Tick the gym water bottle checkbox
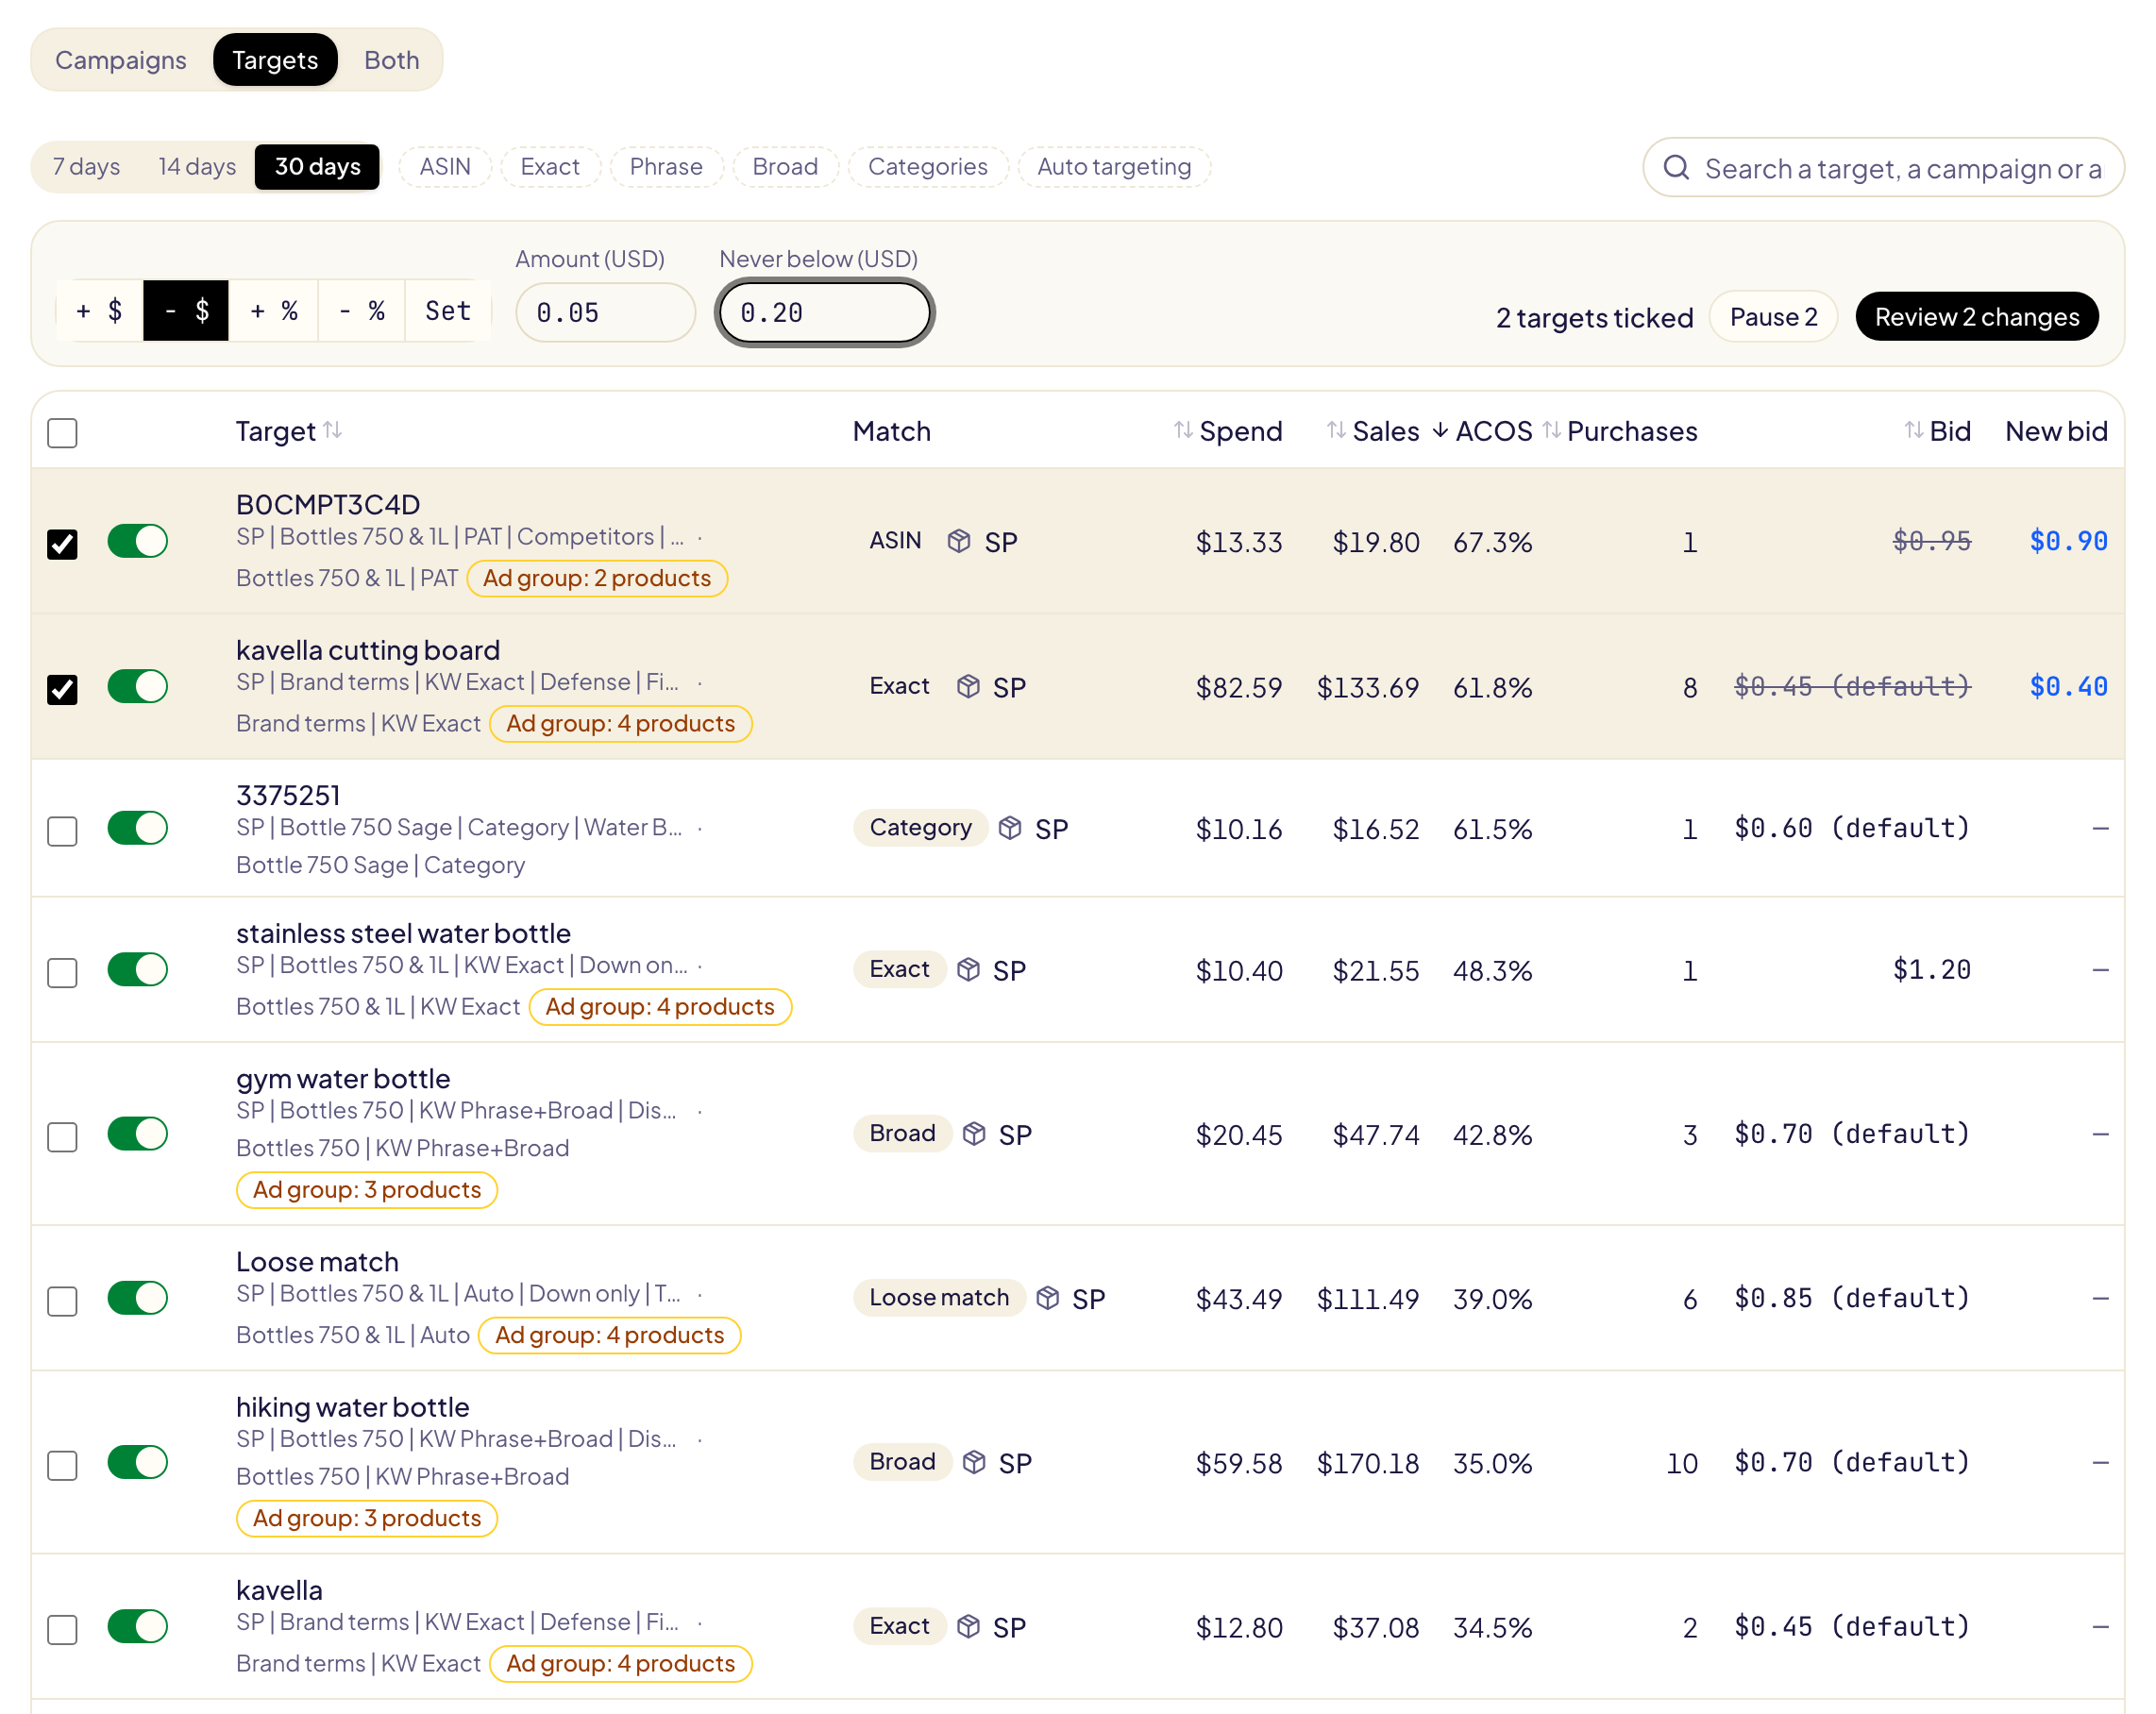Image resolution: width=2156 pixels, height=1714 pixels. pyautogui.click(x=62, y=1136)
